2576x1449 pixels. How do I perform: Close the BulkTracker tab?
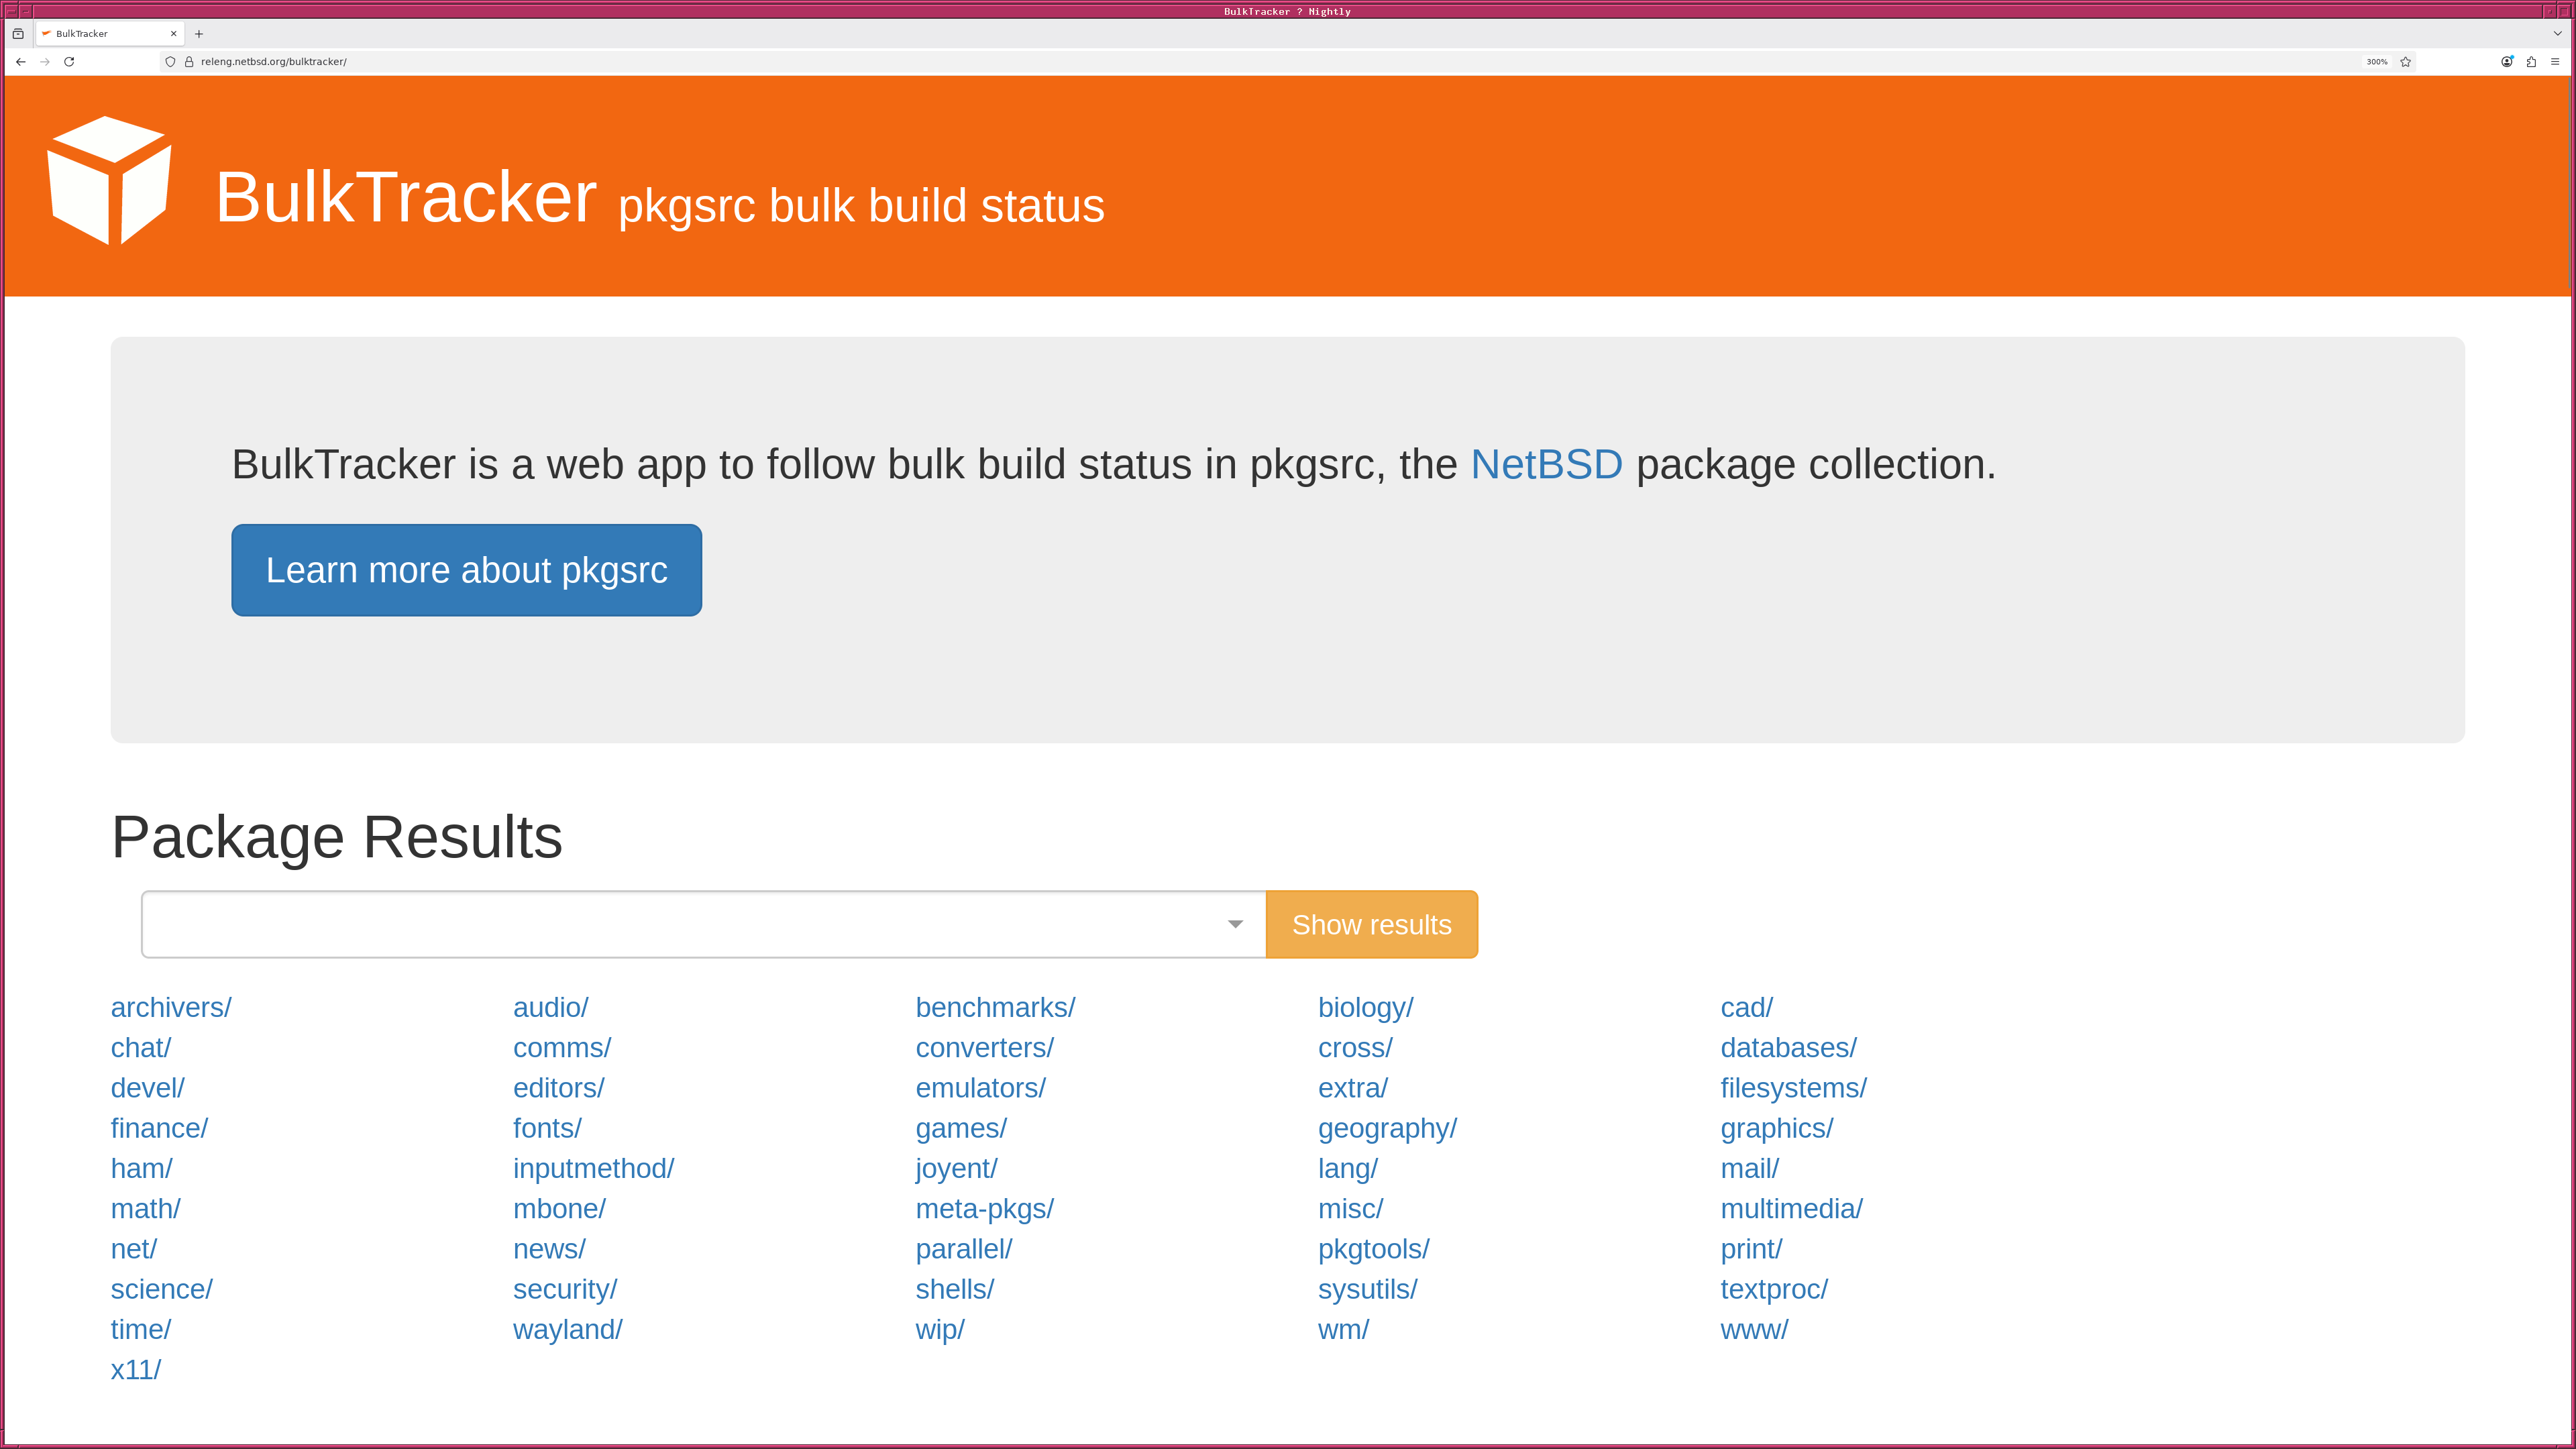click(x=174, y=34)
